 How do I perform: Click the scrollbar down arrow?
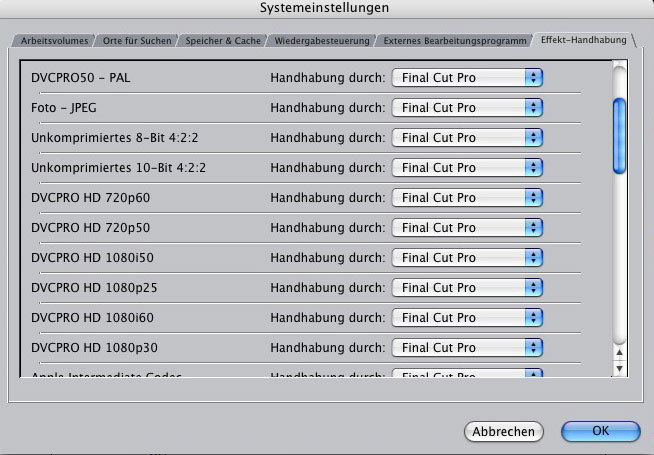click(x=619, y=369)
